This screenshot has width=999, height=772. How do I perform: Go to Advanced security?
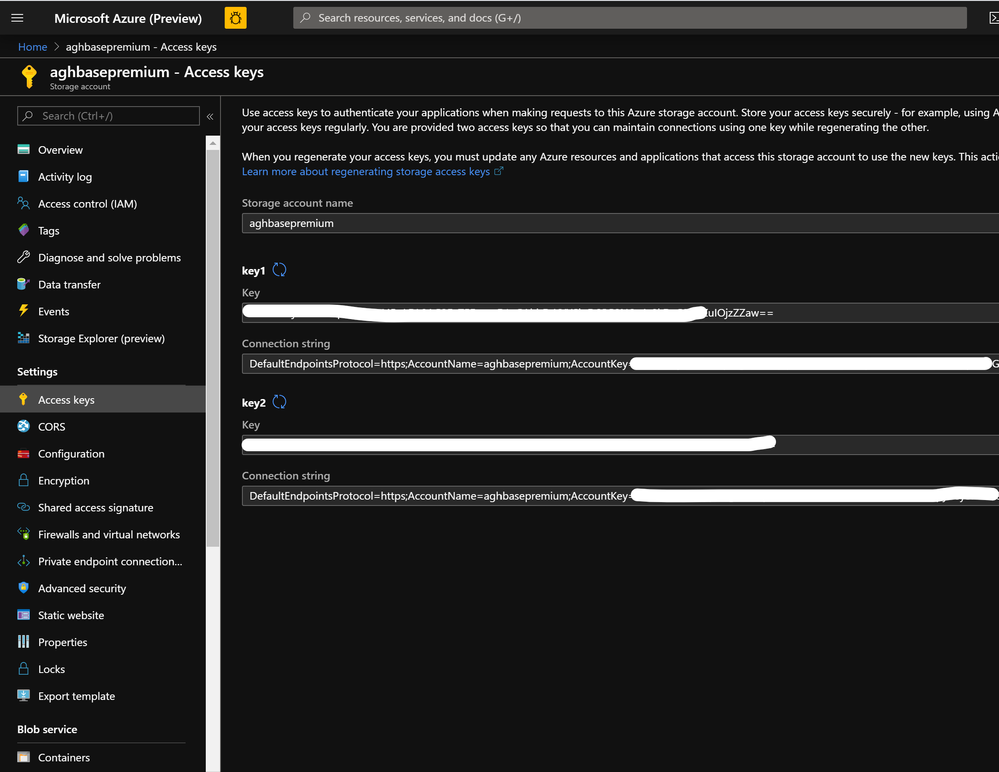click(102, 588)
